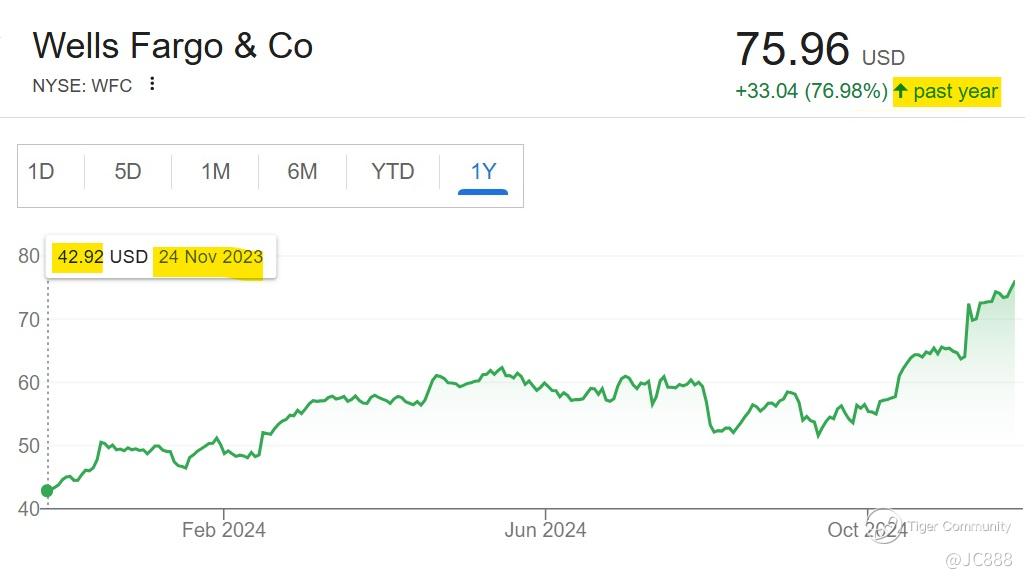Select the green data point marker on the chart
The image size is (1032, 583).
point(47,491)
